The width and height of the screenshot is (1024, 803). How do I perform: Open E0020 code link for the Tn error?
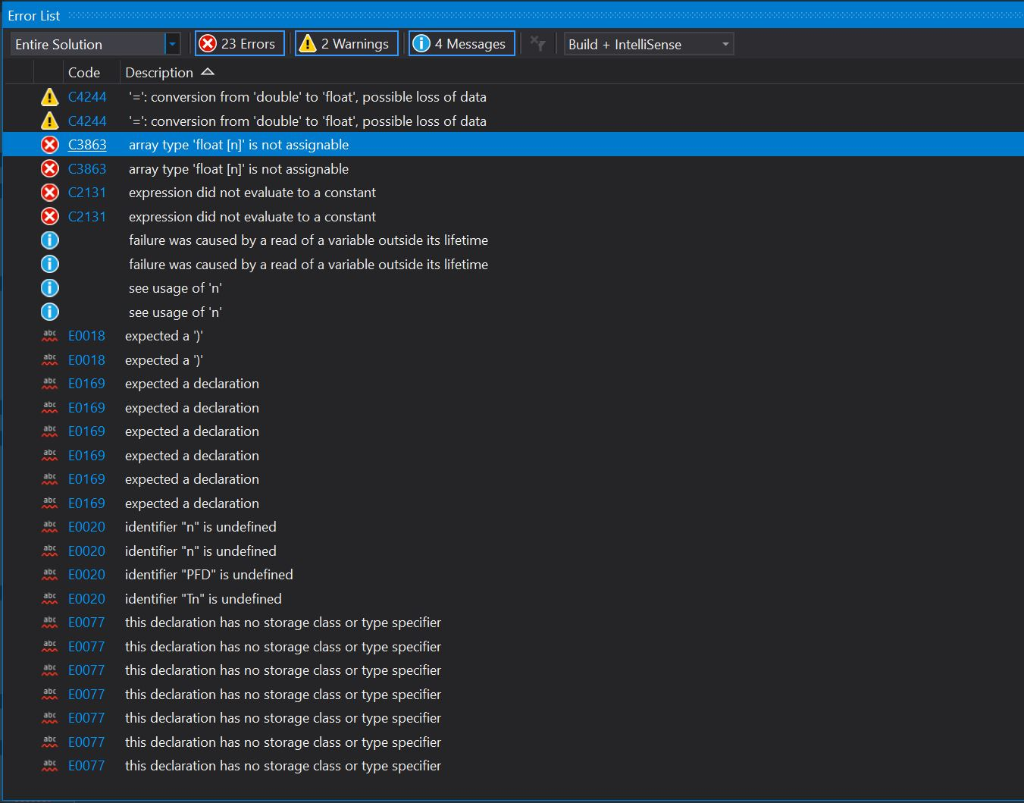(x=86, y=599)
